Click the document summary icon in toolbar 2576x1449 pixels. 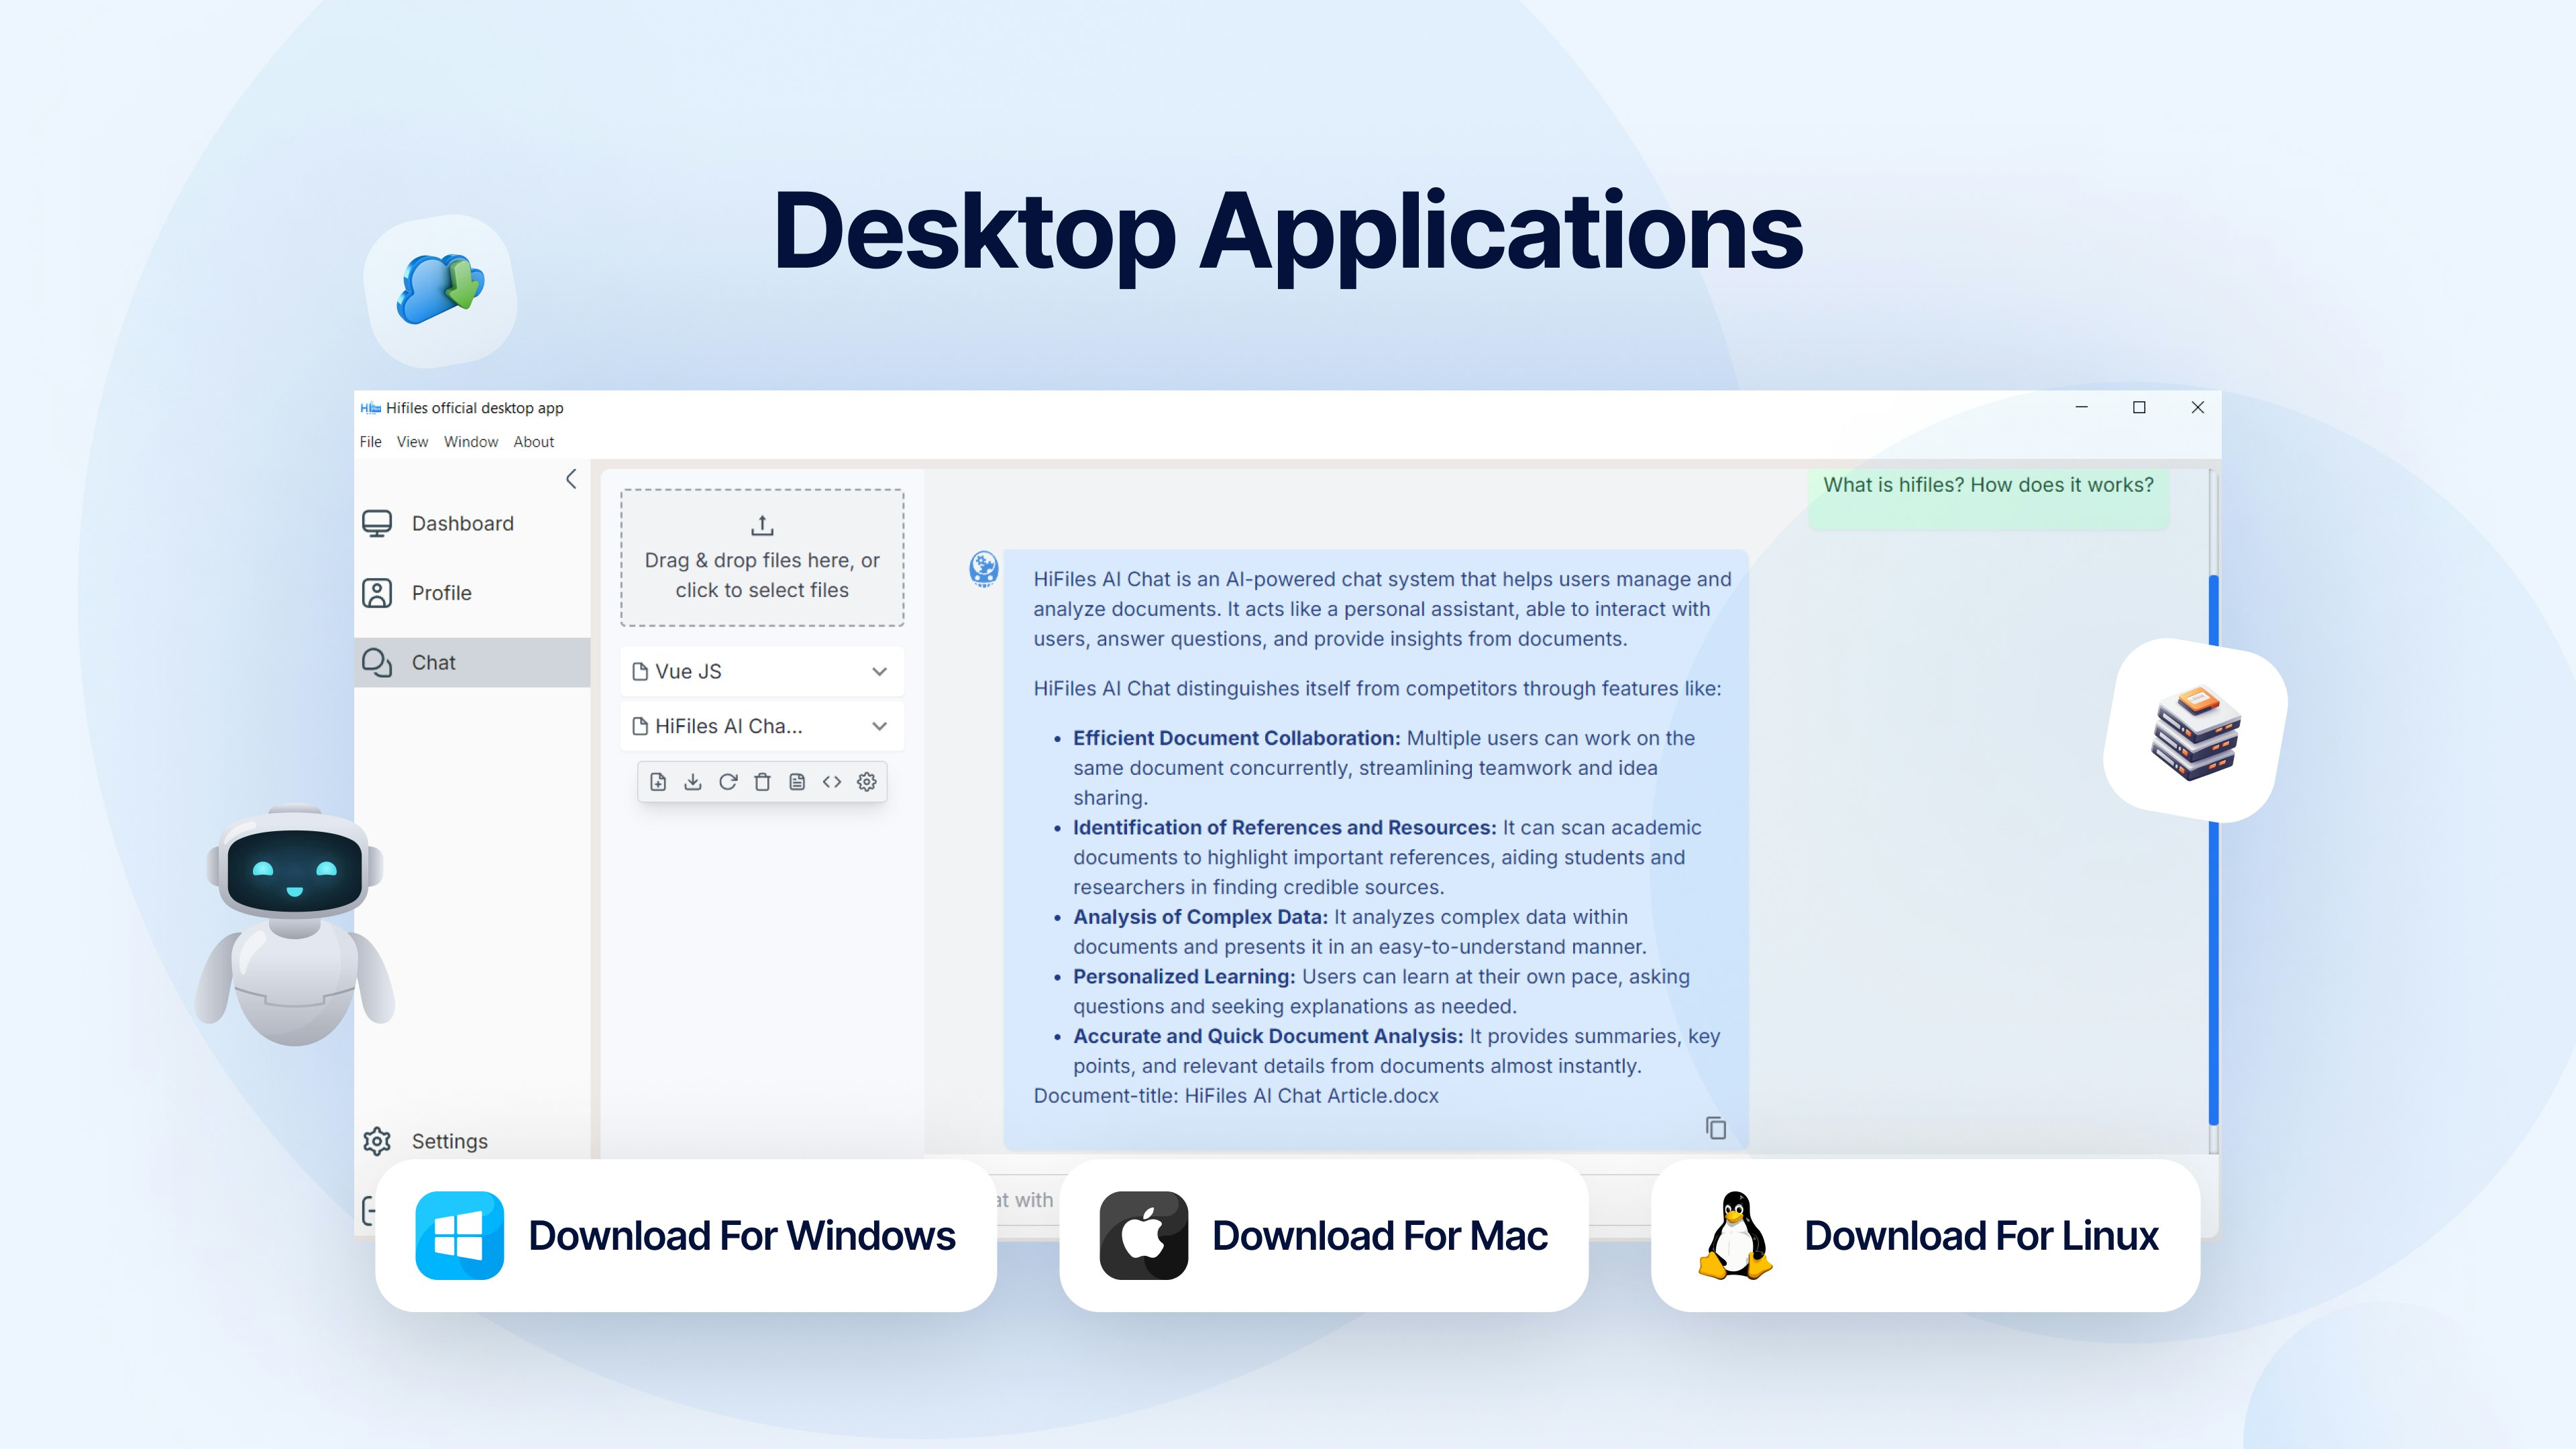pyautogui.click(x=797, y=782)
